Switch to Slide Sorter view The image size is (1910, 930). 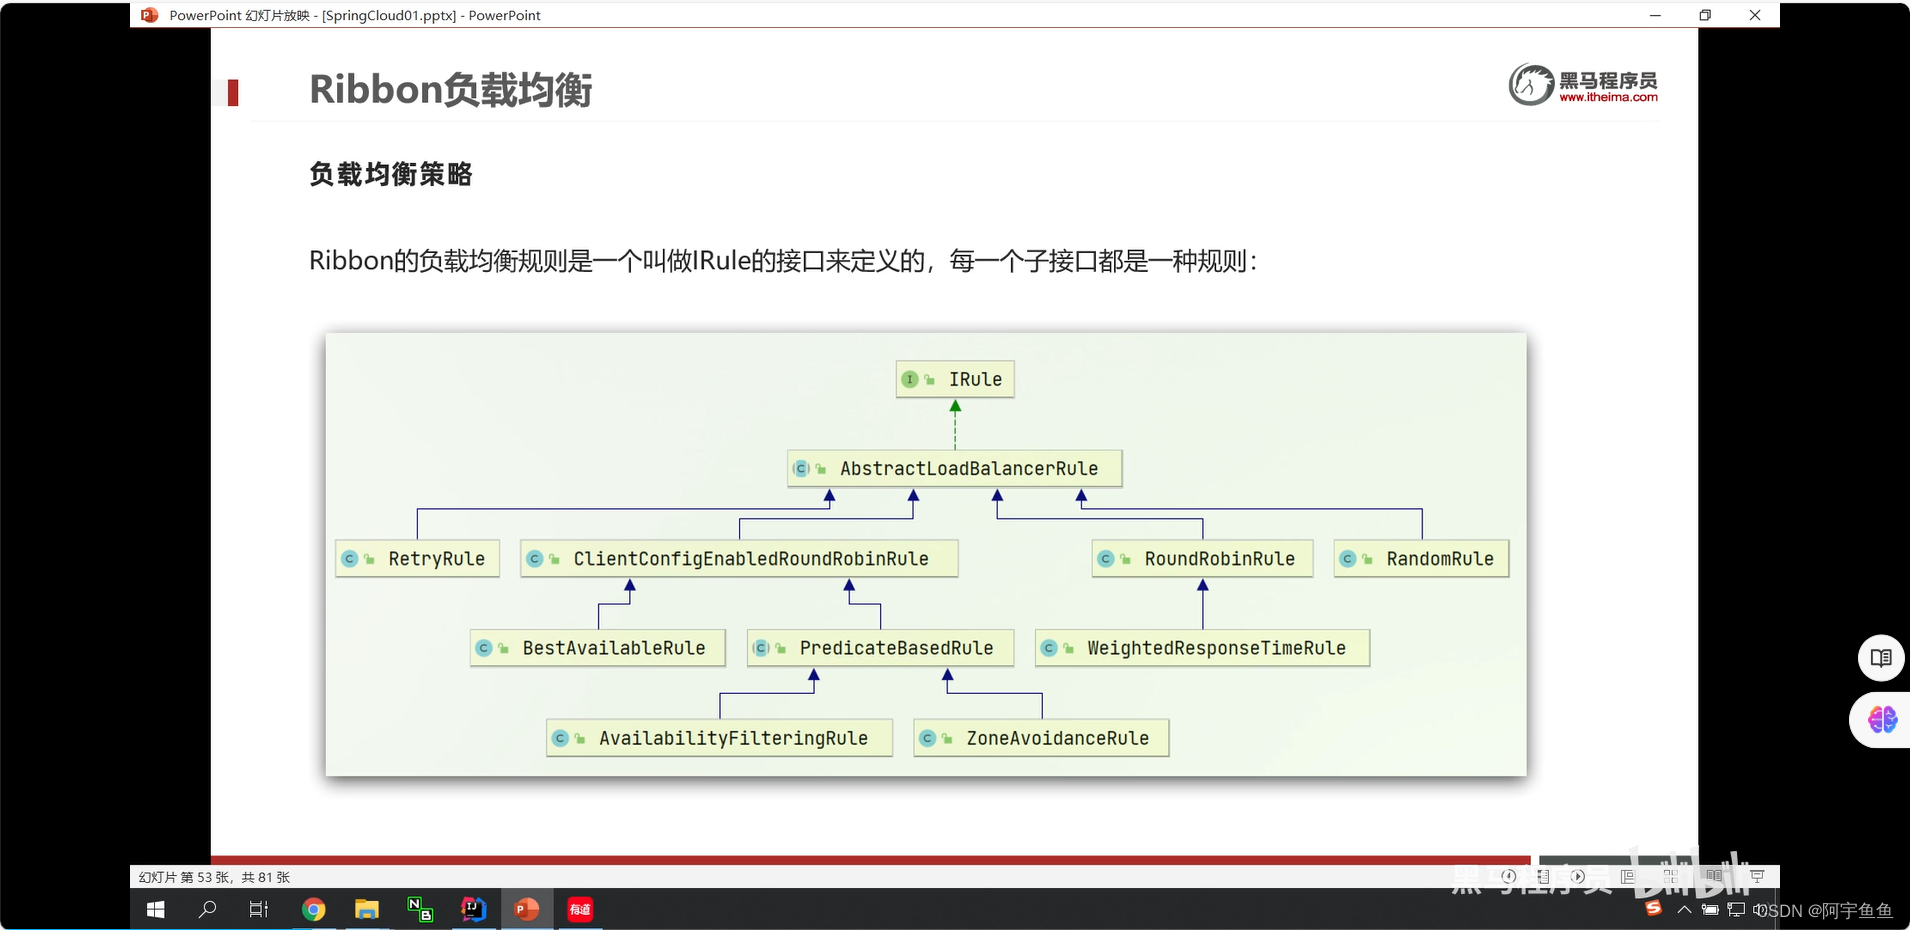pyautogui.click(x=1671, y=876)
